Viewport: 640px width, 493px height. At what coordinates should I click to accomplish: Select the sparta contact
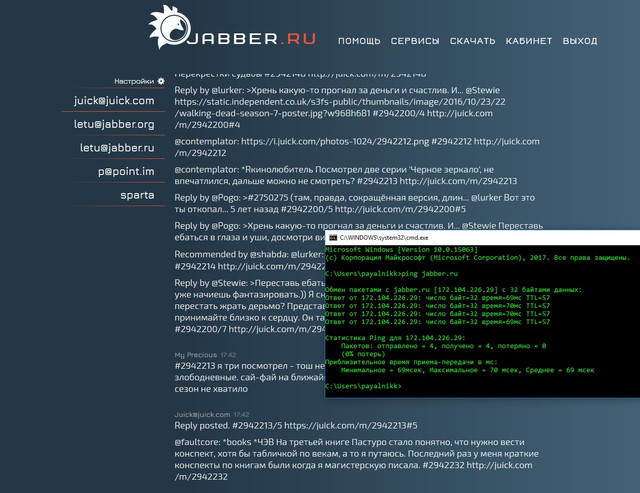click(x=137, y=195)
